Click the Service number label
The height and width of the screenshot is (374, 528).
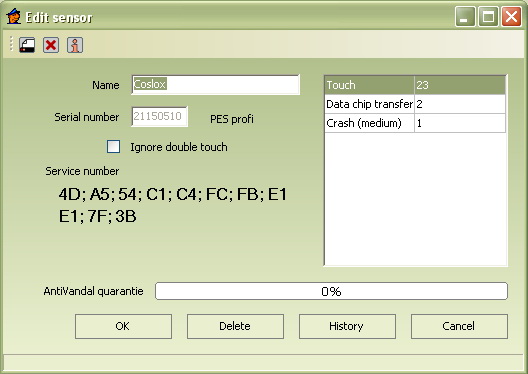click(x=82, y=171)
